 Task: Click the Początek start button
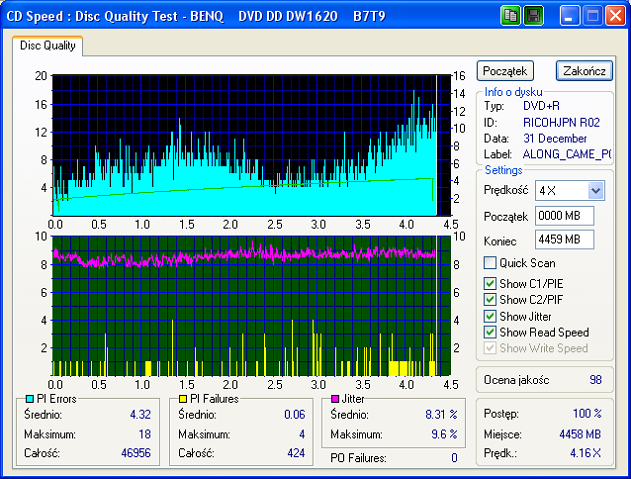tap(505, 71)
